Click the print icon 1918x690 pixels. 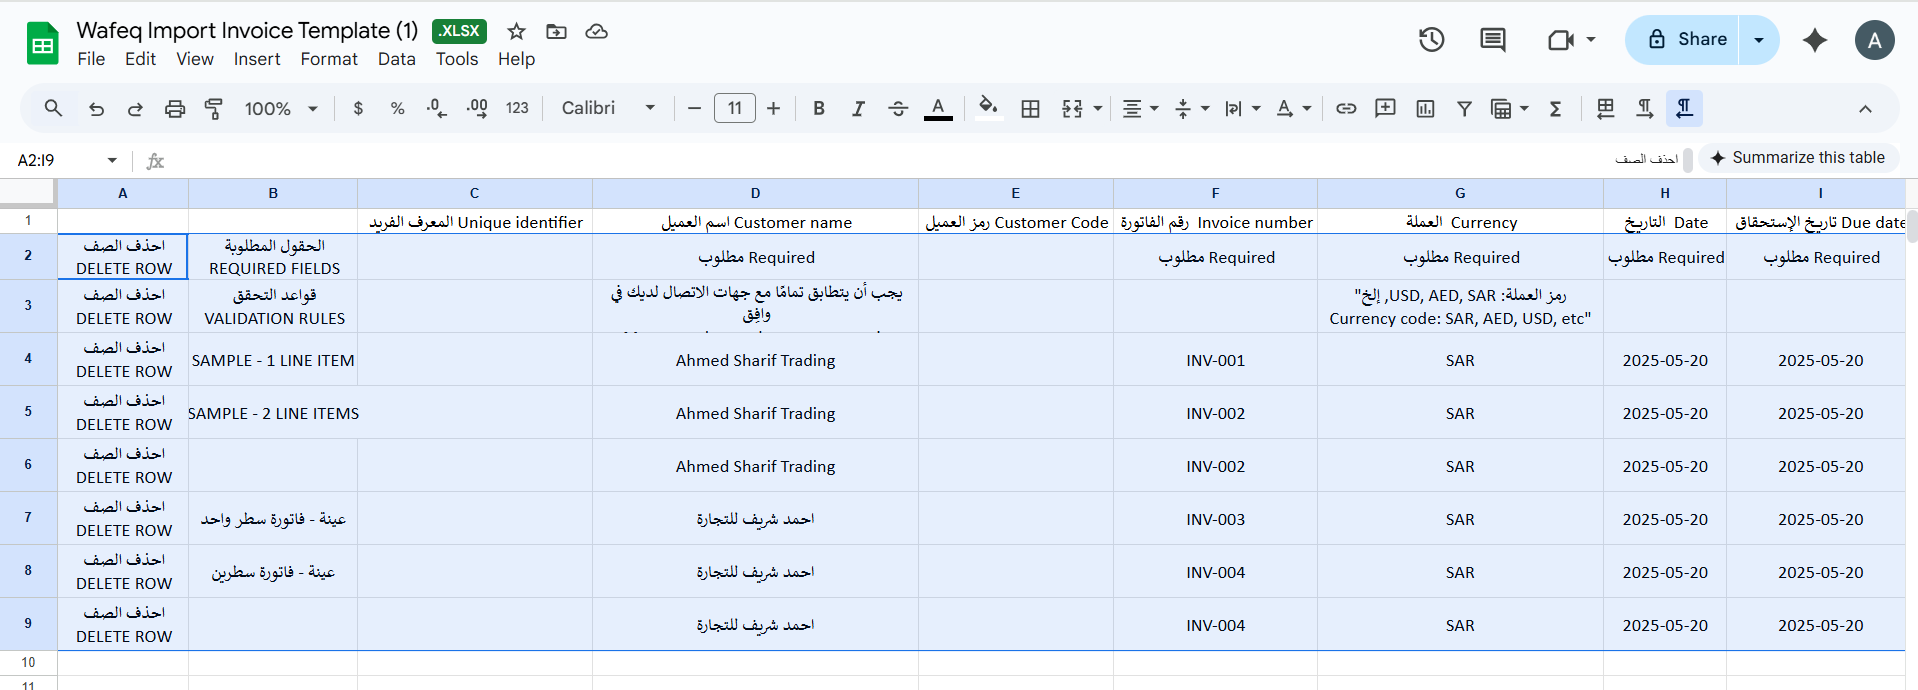pos(175,109)
